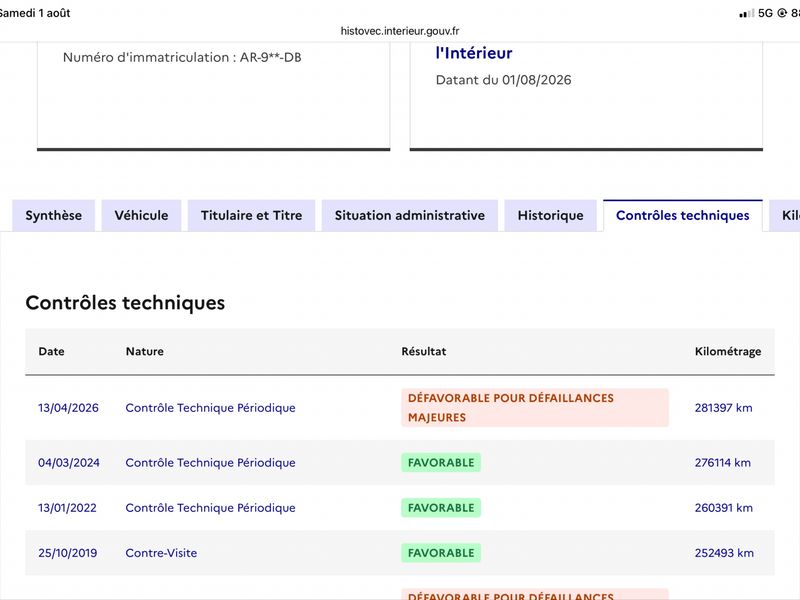This screenshot has width=800, height=600.
Task: Select the Contrôles techniques tab
Action: (x=683, y=215)
